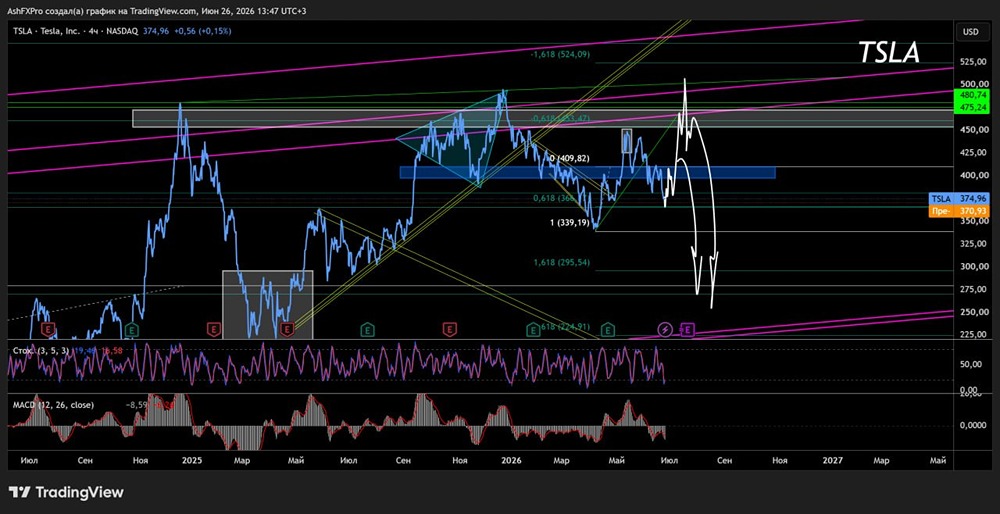This screenshot has width=1000, height=514.
Task: Click the 2027 label on the time axis
Action: point(832,459)
